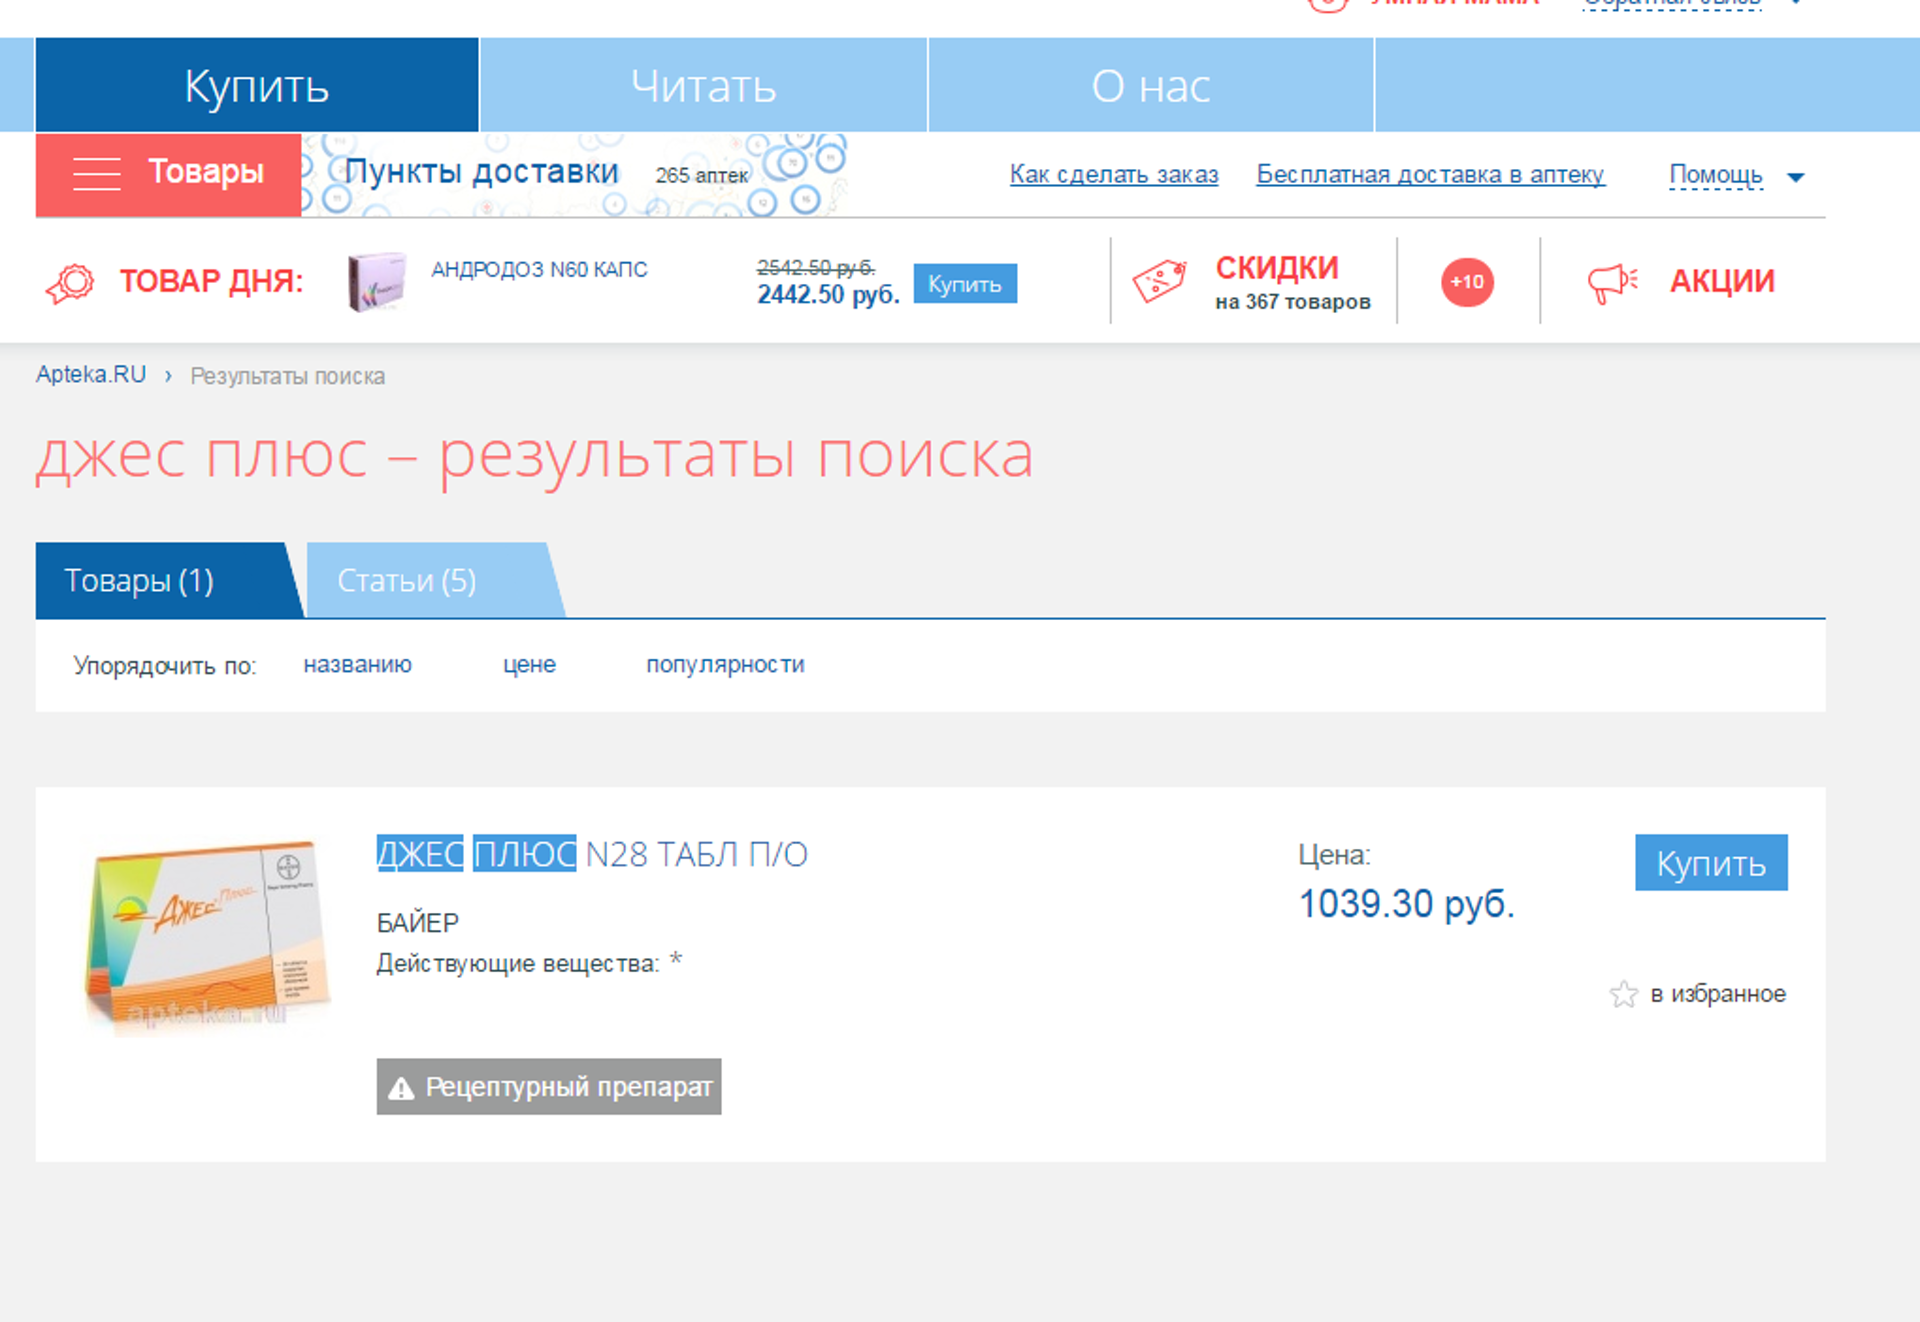Screen dimensions: 1920x1322
Task: Click the Помощь dropdown arrow
Action: 1796,177
